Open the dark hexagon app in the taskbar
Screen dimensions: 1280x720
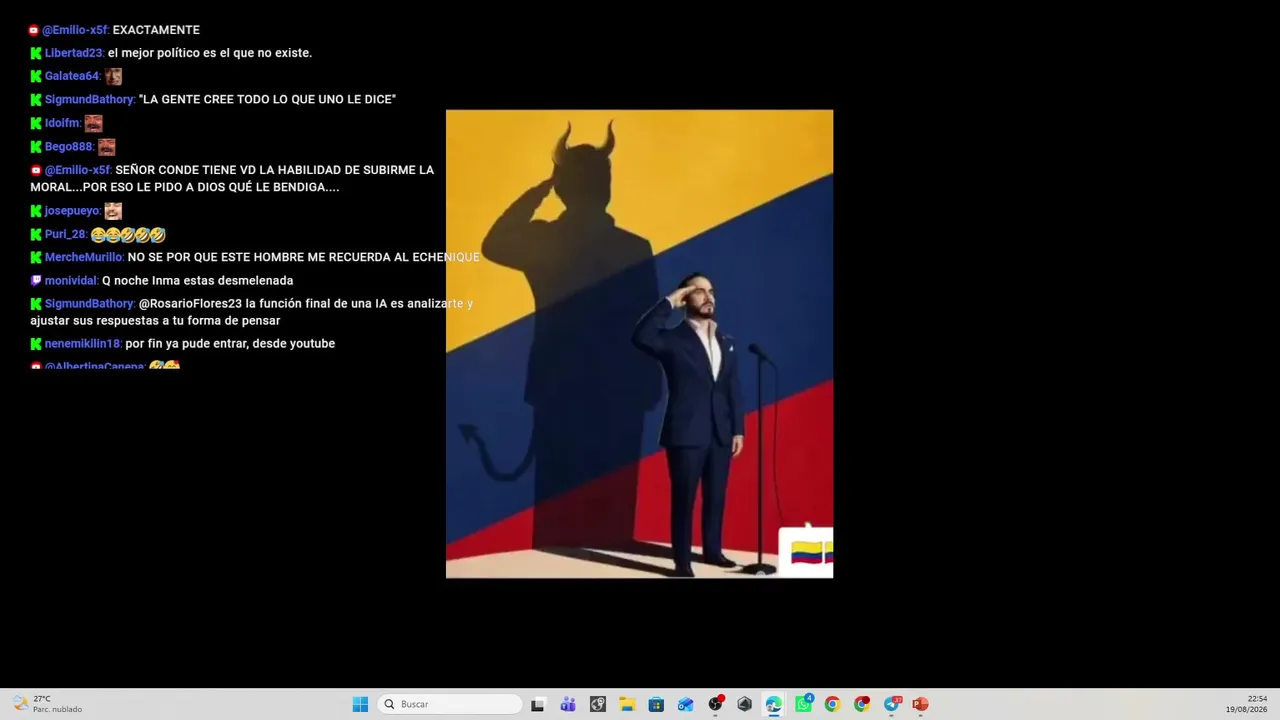pyautogui.click(x=744, y=704)
